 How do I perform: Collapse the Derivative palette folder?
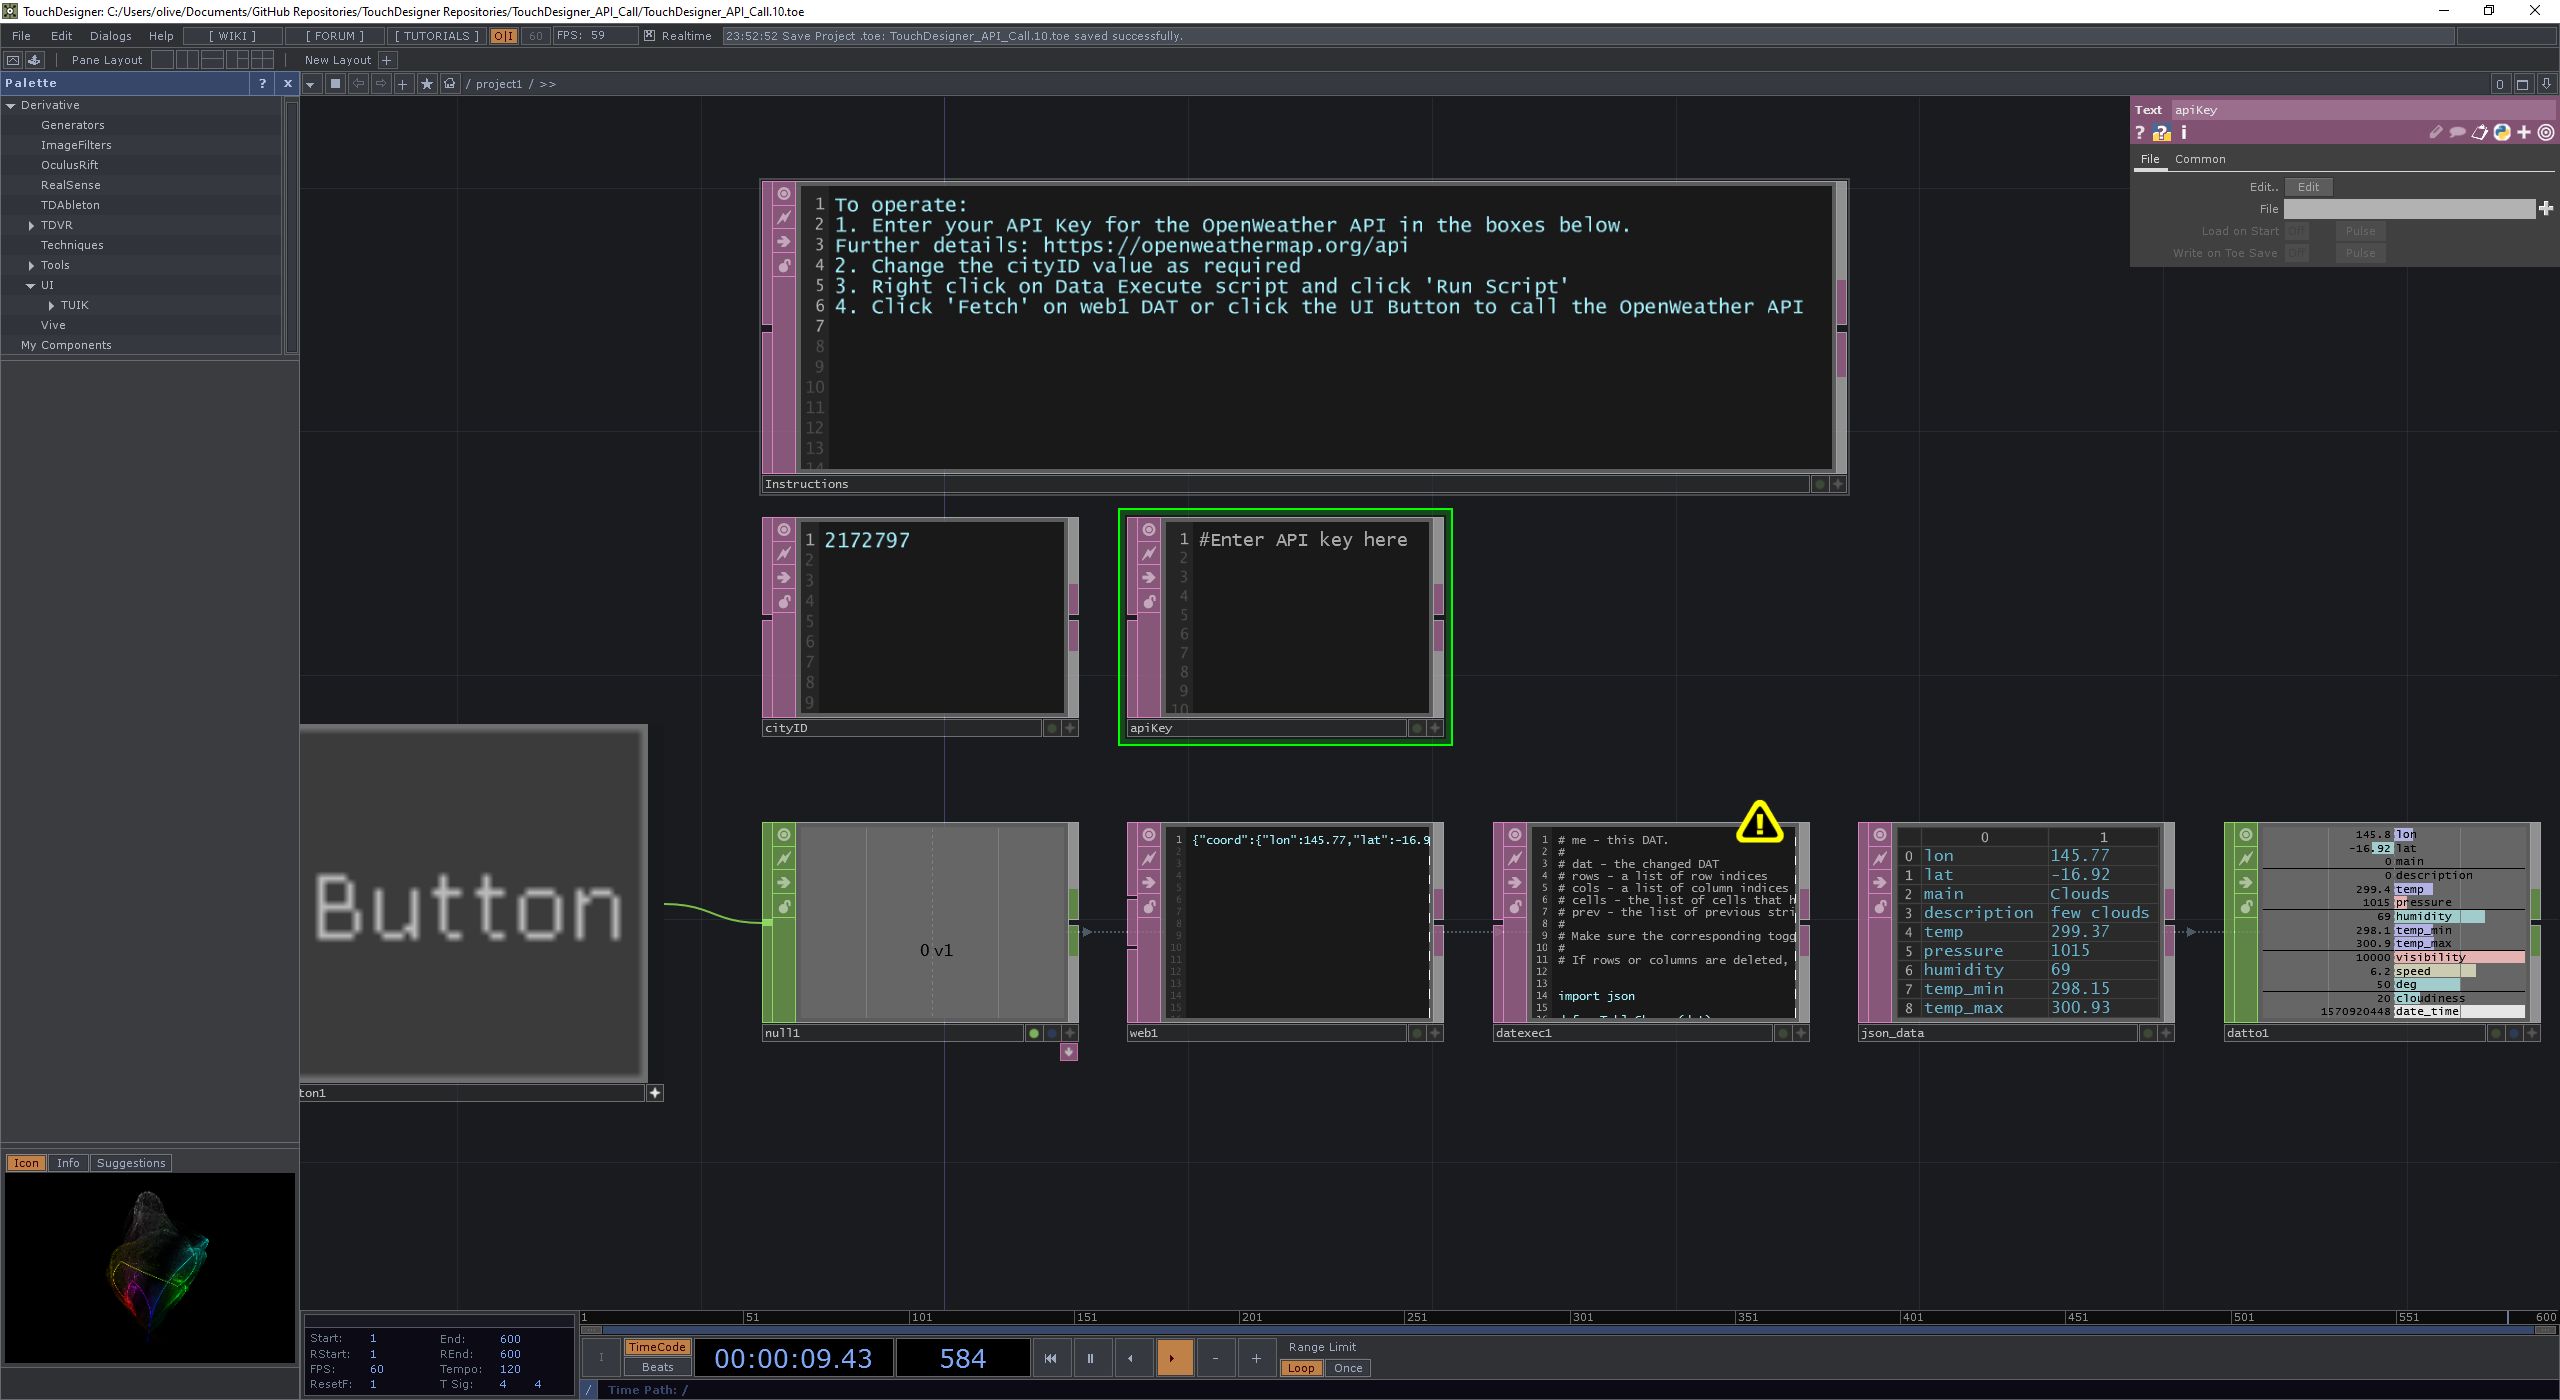coord(11,105)
